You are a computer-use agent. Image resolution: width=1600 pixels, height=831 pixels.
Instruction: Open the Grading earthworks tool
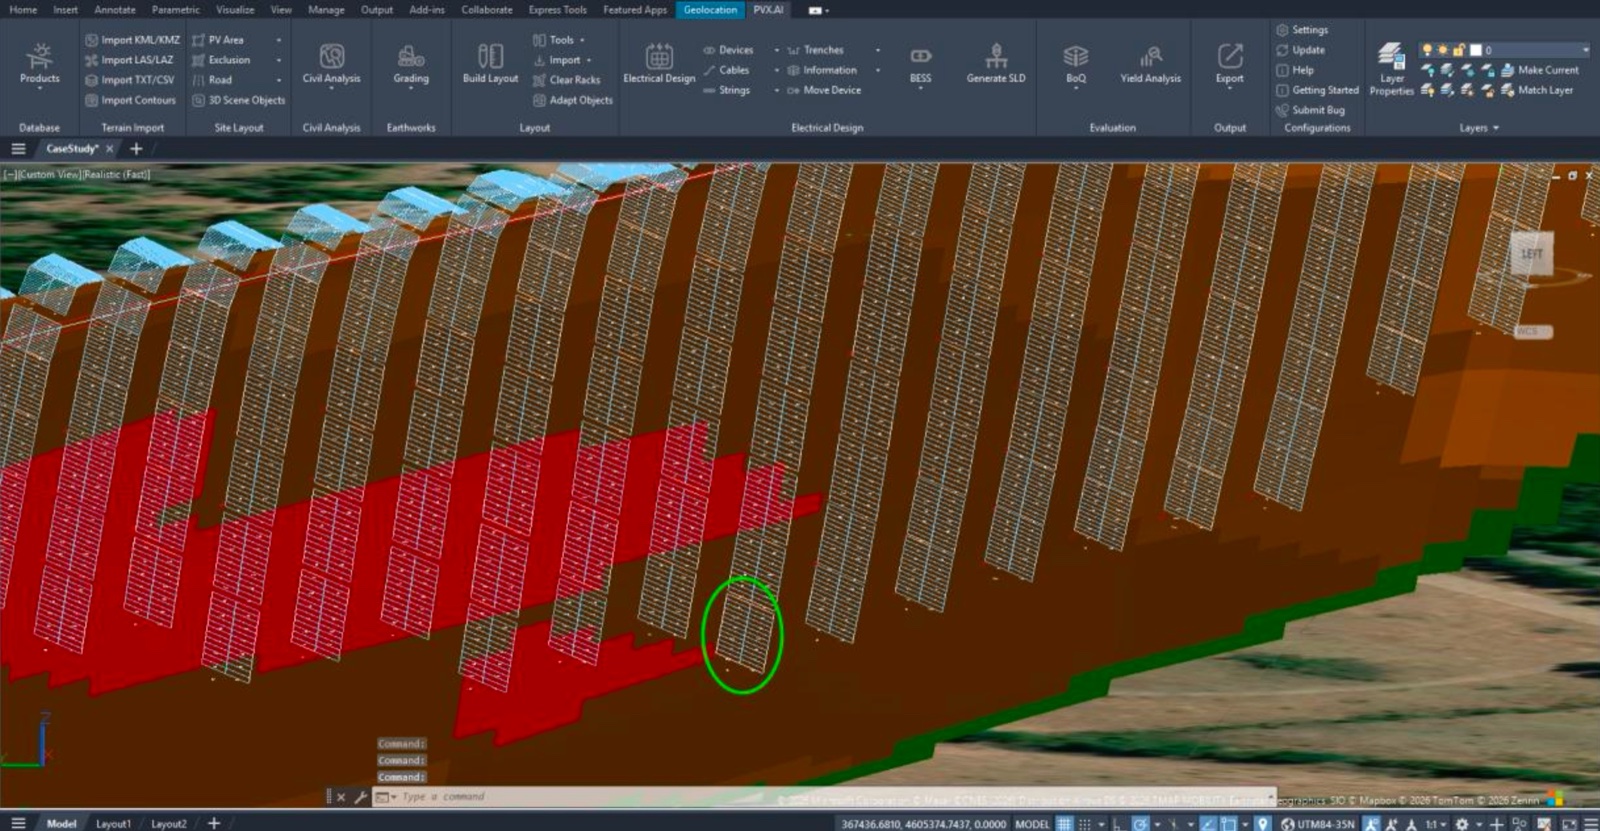tap(411, 64)
